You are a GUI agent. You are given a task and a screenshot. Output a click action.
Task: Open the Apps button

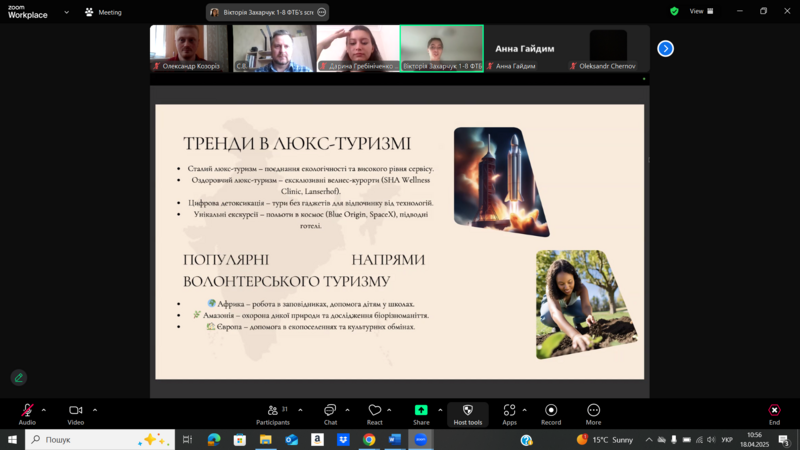[x=509, y=414]
